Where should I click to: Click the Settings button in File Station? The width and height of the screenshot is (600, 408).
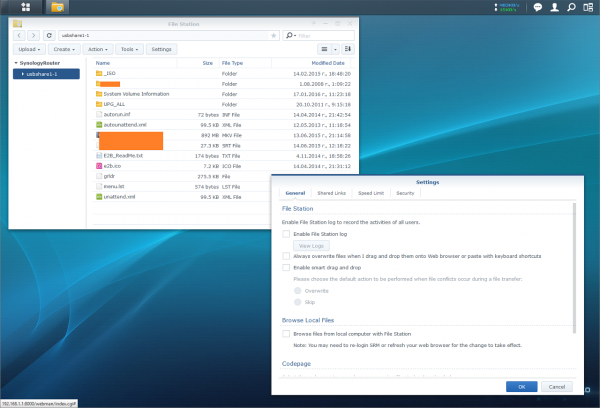click(x=161, y=49)
